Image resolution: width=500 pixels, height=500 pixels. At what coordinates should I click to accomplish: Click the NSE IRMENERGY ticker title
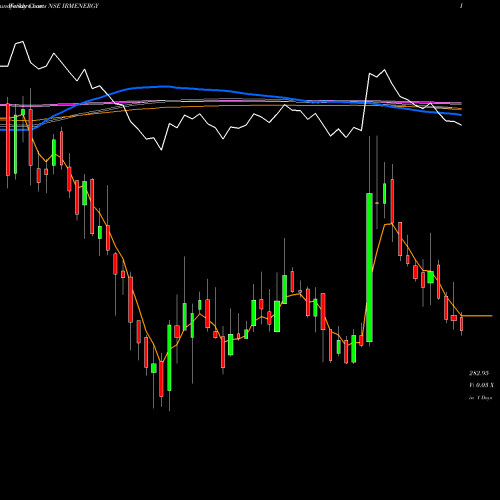click(73, 6)
